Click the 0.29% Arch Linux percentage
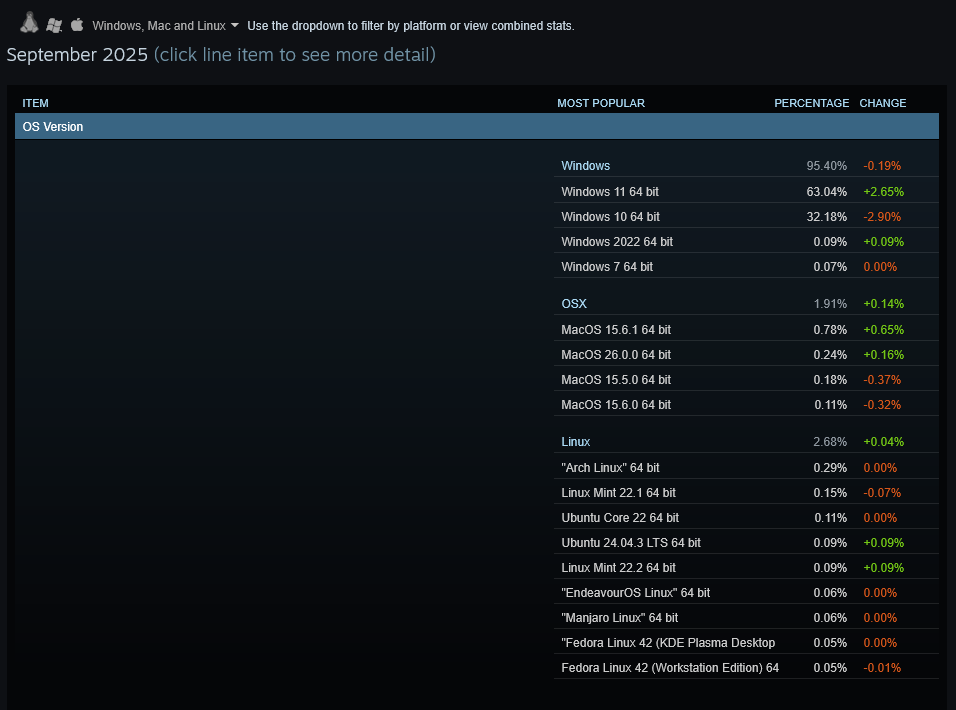This screenshot has height=710, width=956. click(830, 467)
